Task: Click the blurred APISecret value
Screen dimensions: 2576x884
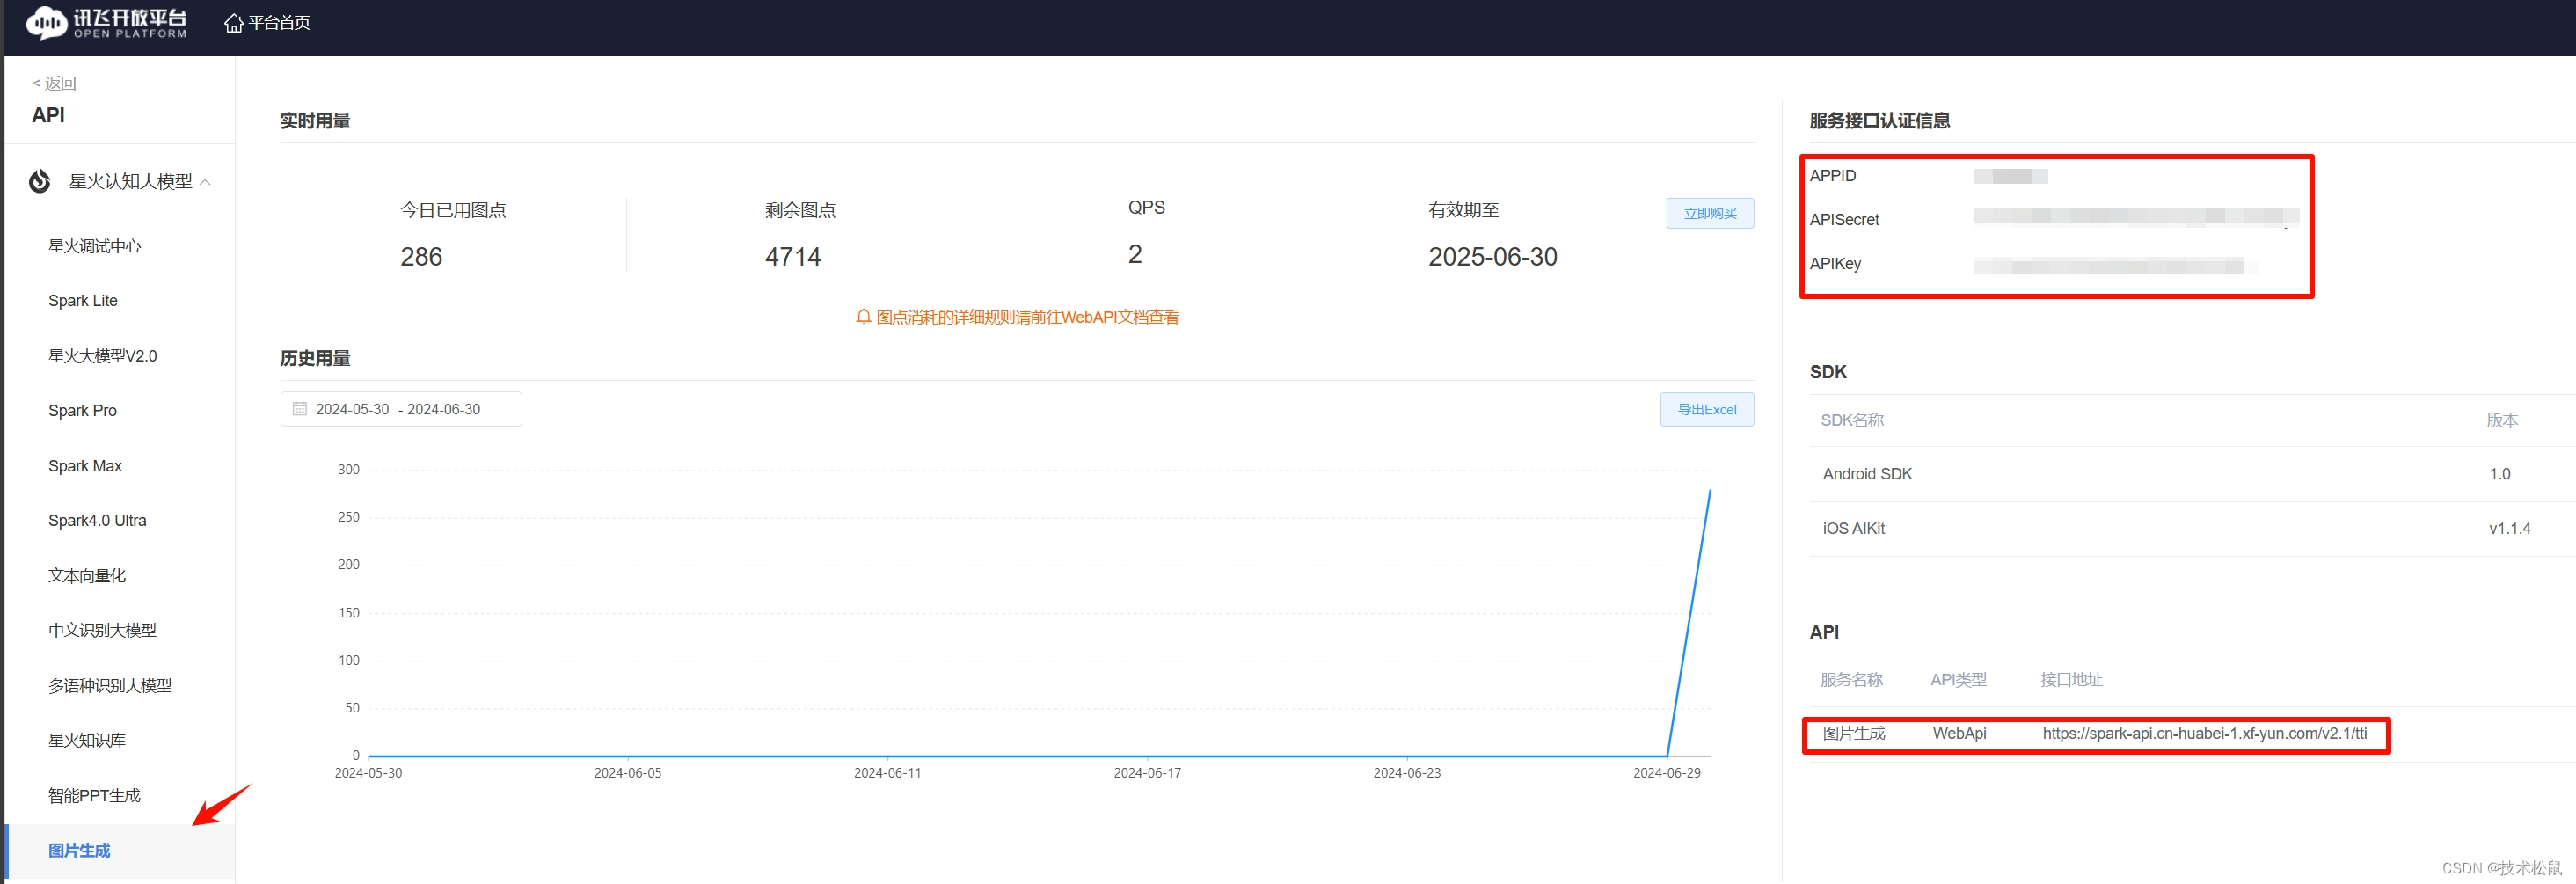Action: pyautogui.click(x=2136, y=216)
